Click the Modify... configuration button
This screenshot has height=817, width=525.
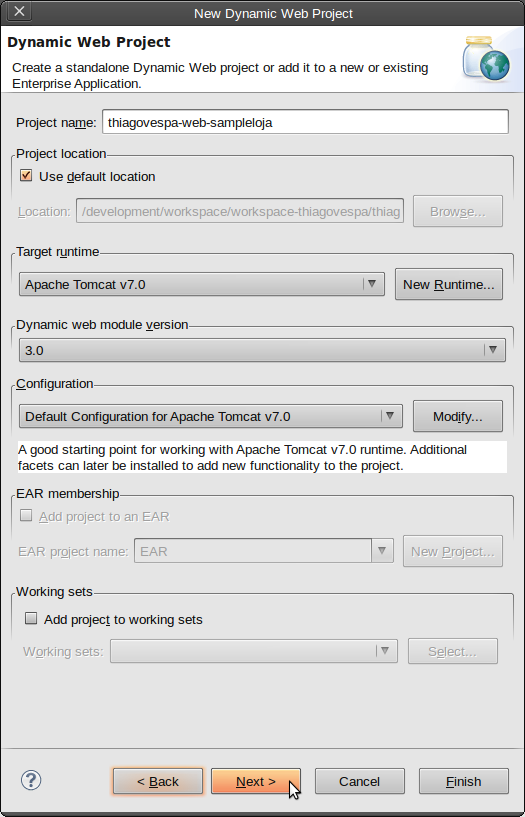click(x=458, y=416)
